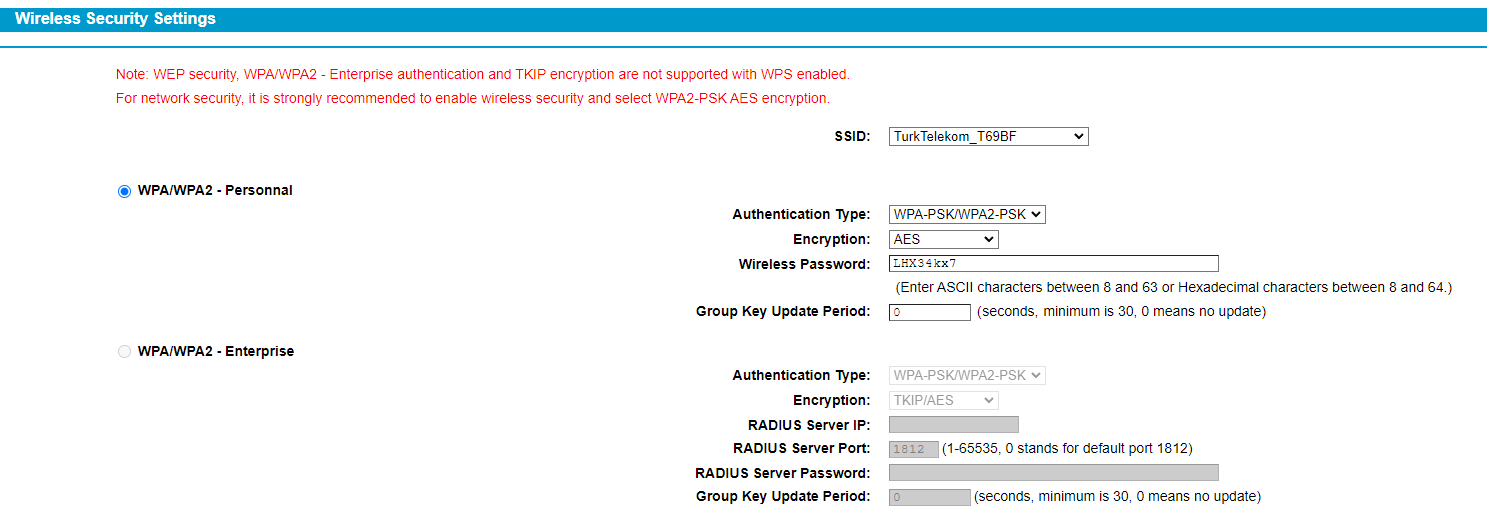The height and width of the screenshot is (518, 1487).
Task: Open the Enterprise Authentication Type dropdown
Action: [967, 375]
